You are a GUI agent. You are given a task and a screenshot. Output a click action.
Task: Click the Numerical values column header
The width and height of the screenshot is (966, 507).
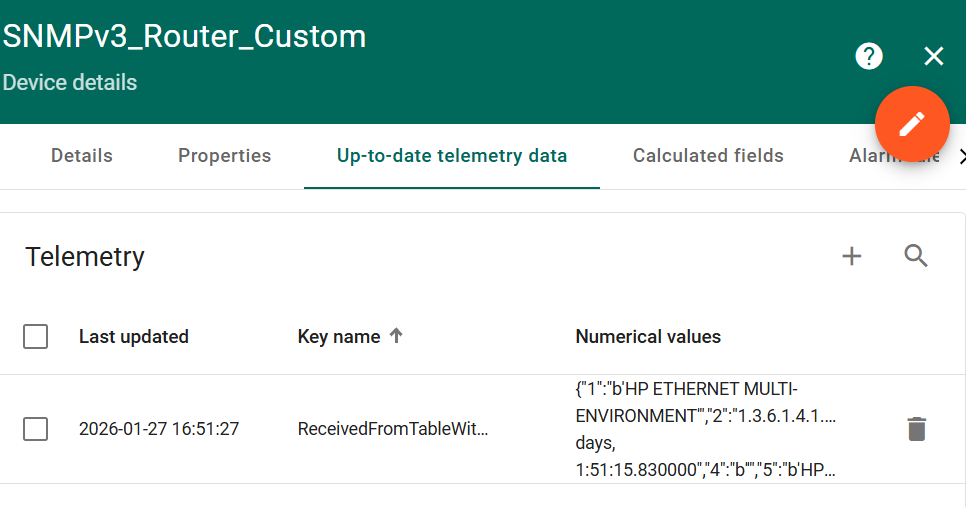(x=648, y=337)
